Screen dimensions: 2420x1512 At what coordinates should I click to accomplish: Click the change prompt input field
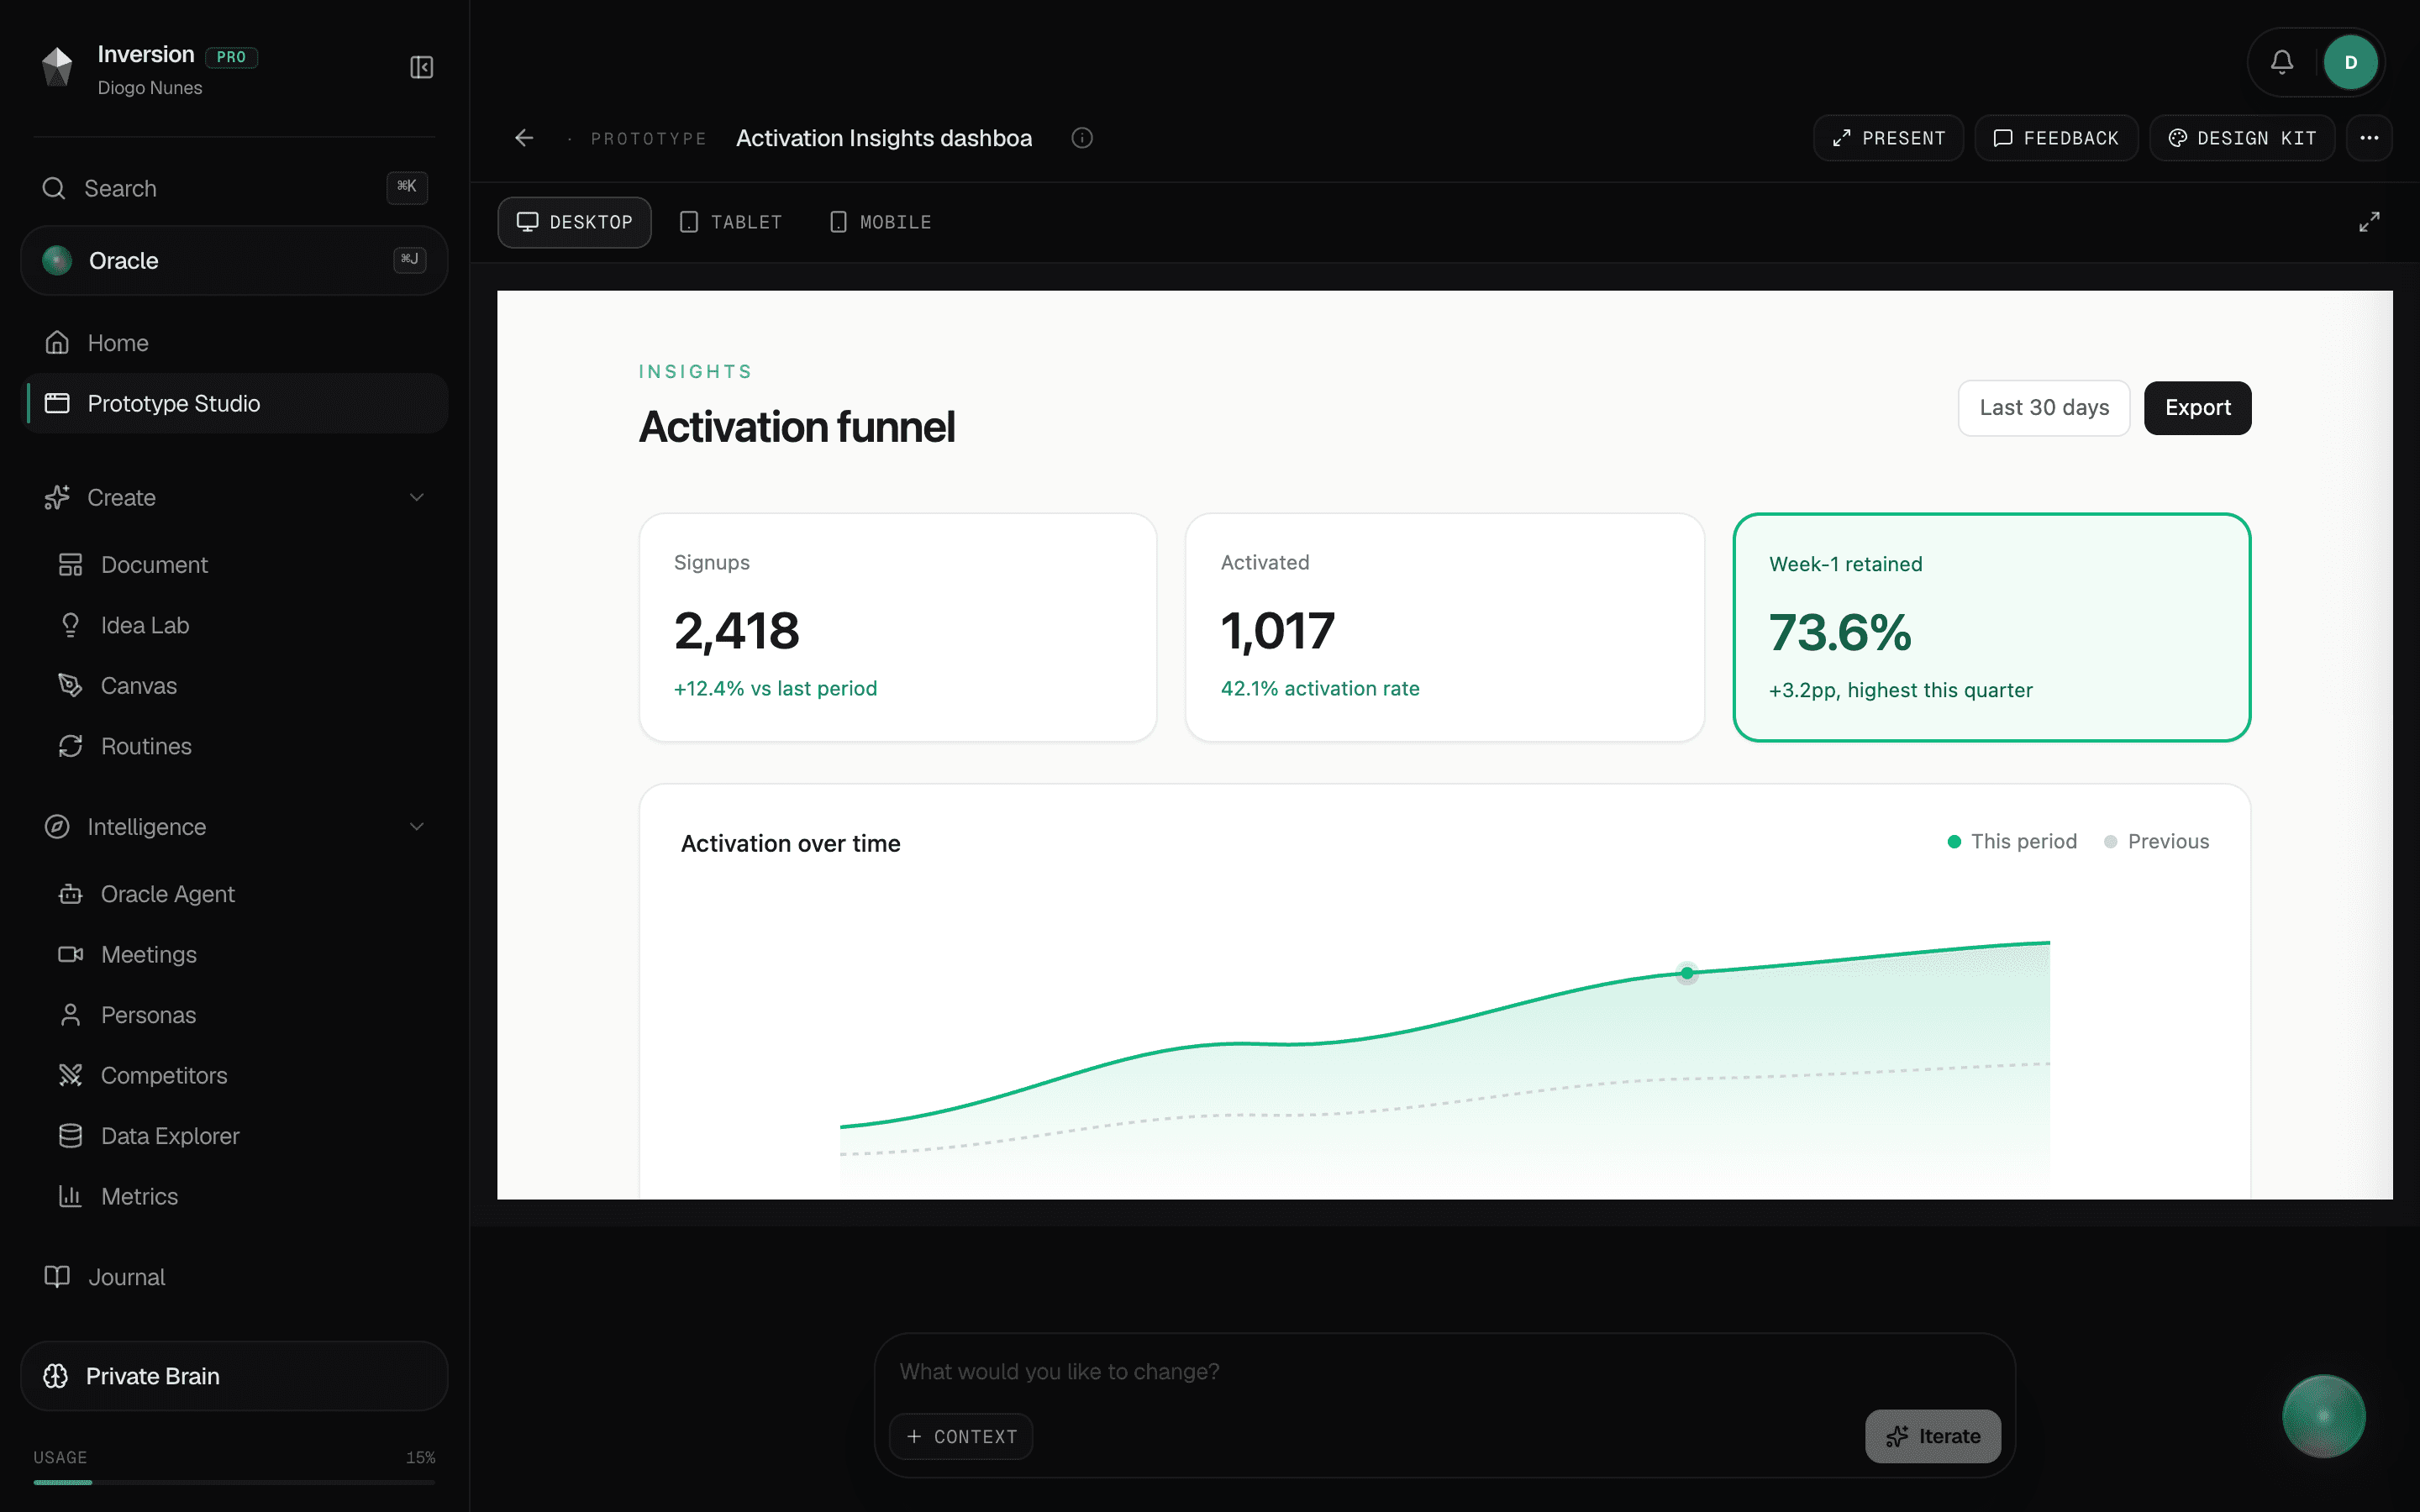point(1444,1371)
